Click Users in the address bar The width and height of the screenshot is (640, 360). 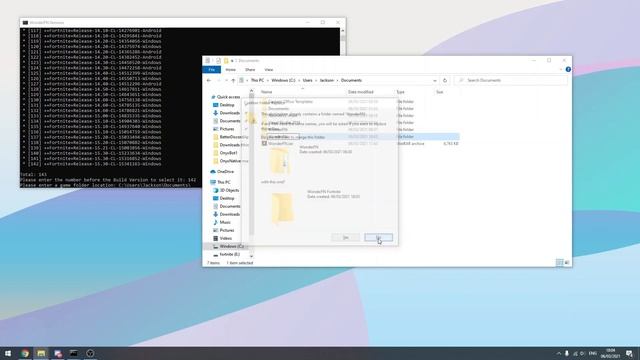307,80
